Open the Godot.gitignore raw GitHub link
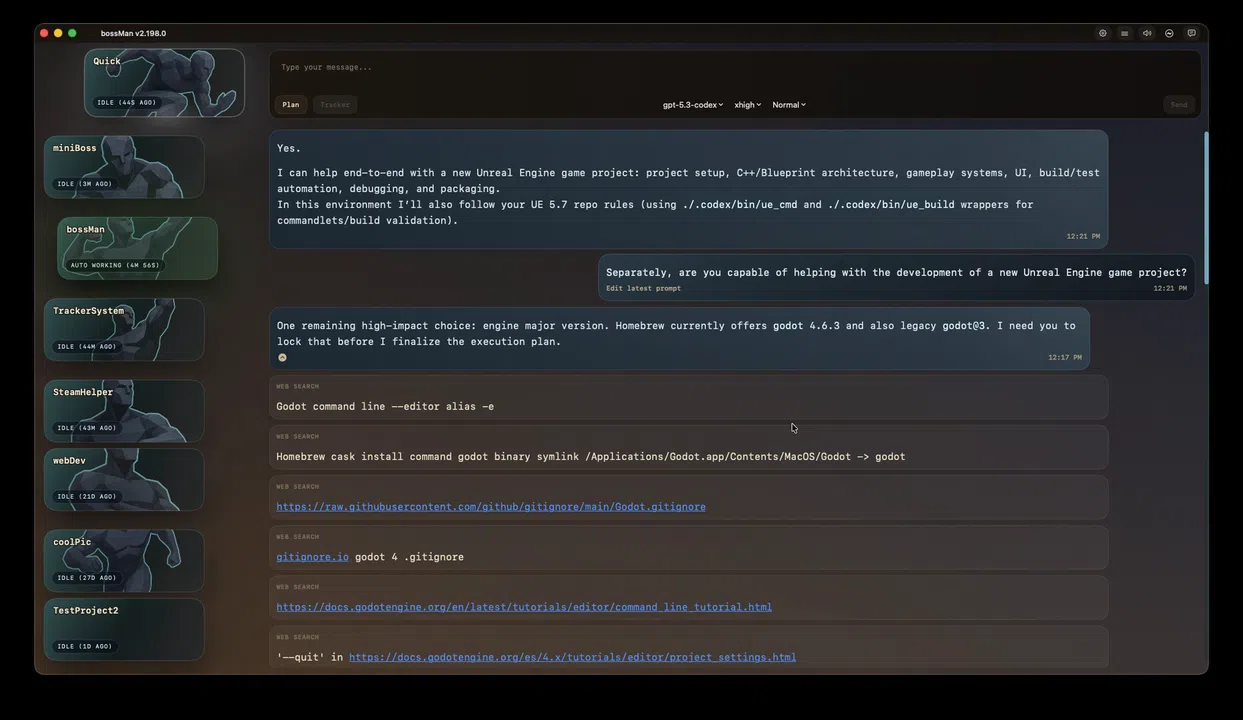Viewport: 1243px width, 720px height. (x=491, y=507)
